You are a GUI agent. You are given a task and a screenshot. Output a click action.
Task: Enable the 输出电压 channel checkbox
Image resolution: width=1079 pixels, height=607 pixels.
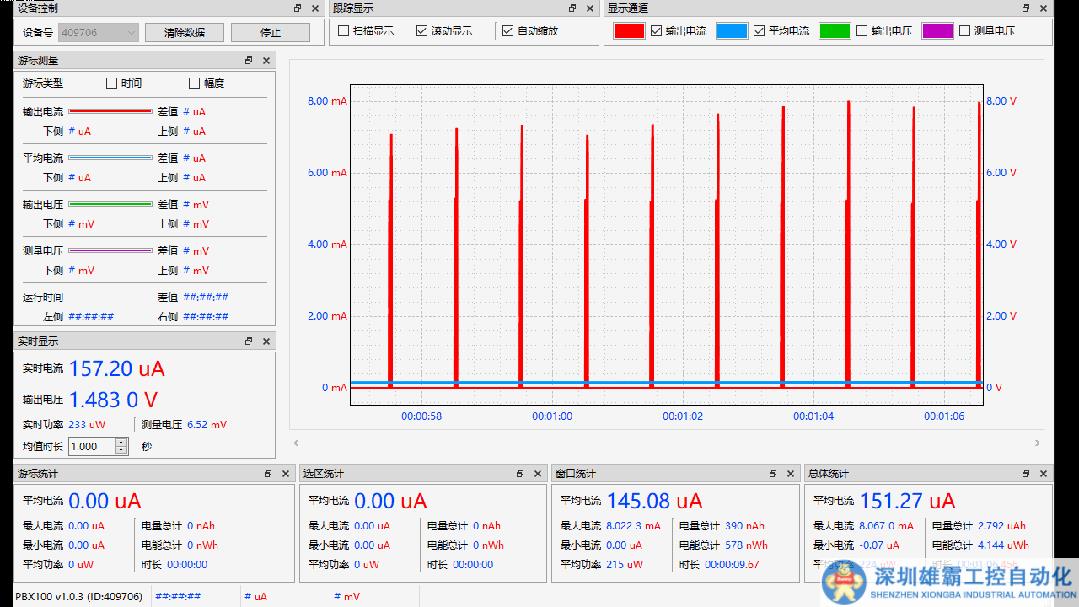(x=861, y=31)
